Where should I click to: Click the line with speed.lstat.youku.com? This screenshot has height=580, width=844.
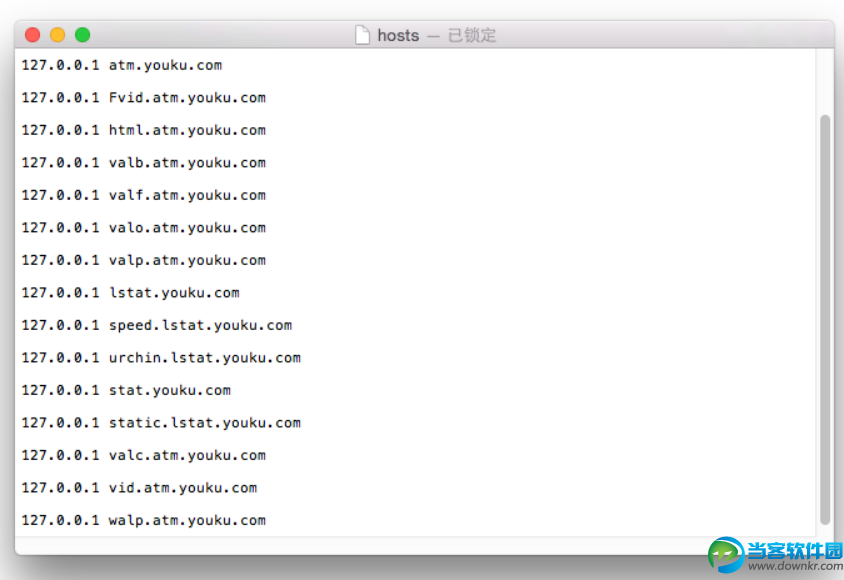click(x=157, y=326)
